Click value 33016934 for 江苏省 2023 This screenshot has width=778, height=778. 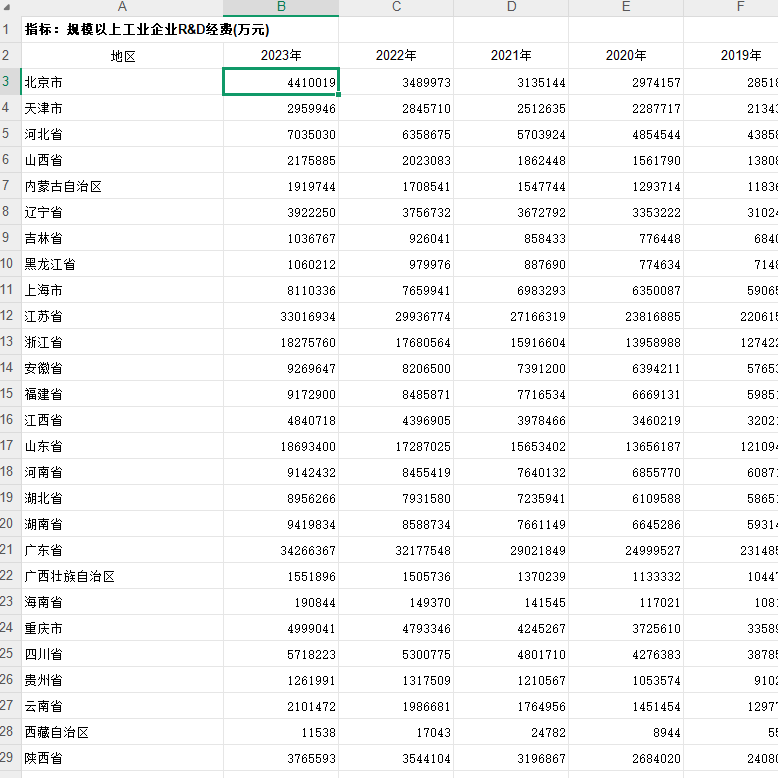pos(281,316)
